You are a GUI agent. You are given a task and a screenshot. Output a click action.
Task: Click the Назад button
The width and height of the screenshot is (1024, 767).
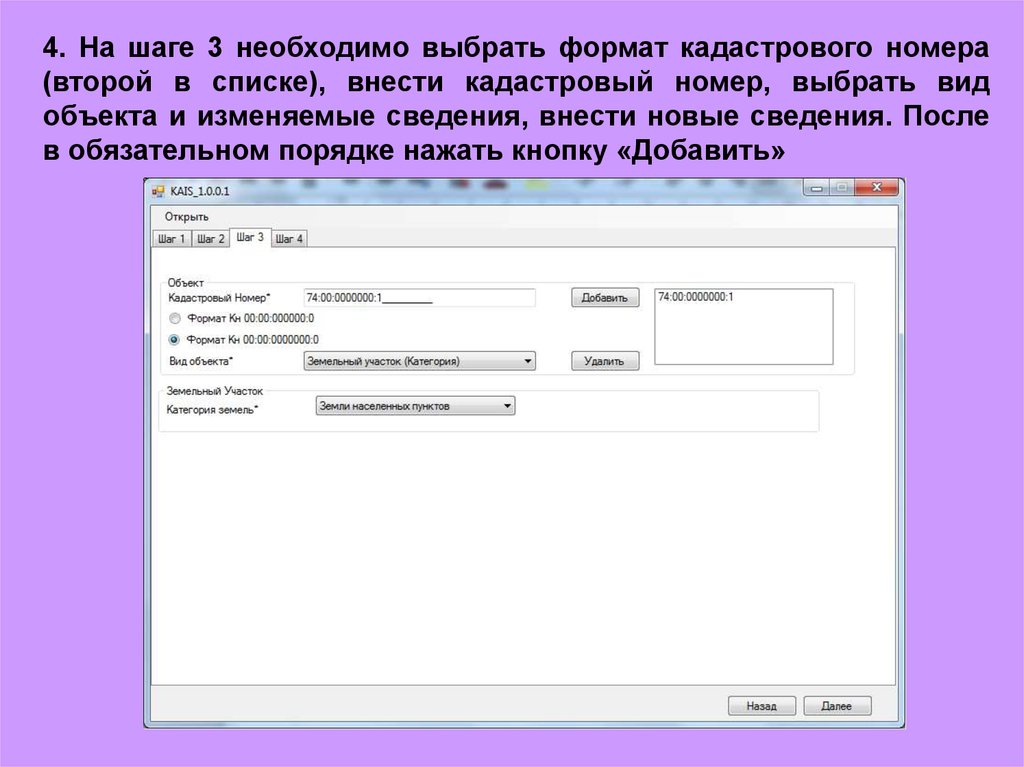click(761, 706)
